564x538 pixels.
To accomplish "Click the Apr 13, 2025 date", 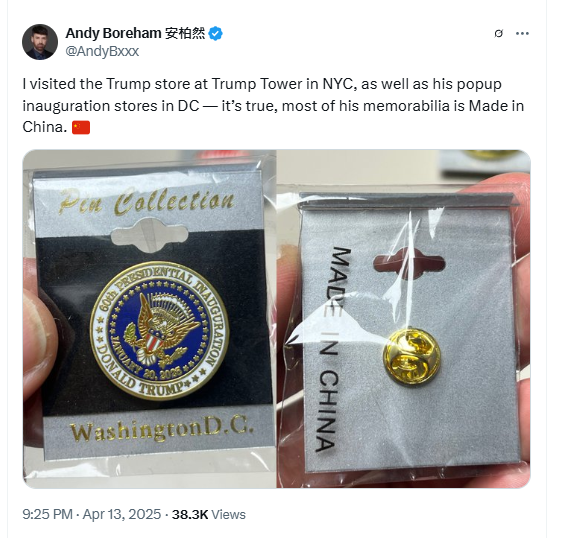I will point(122,515).
